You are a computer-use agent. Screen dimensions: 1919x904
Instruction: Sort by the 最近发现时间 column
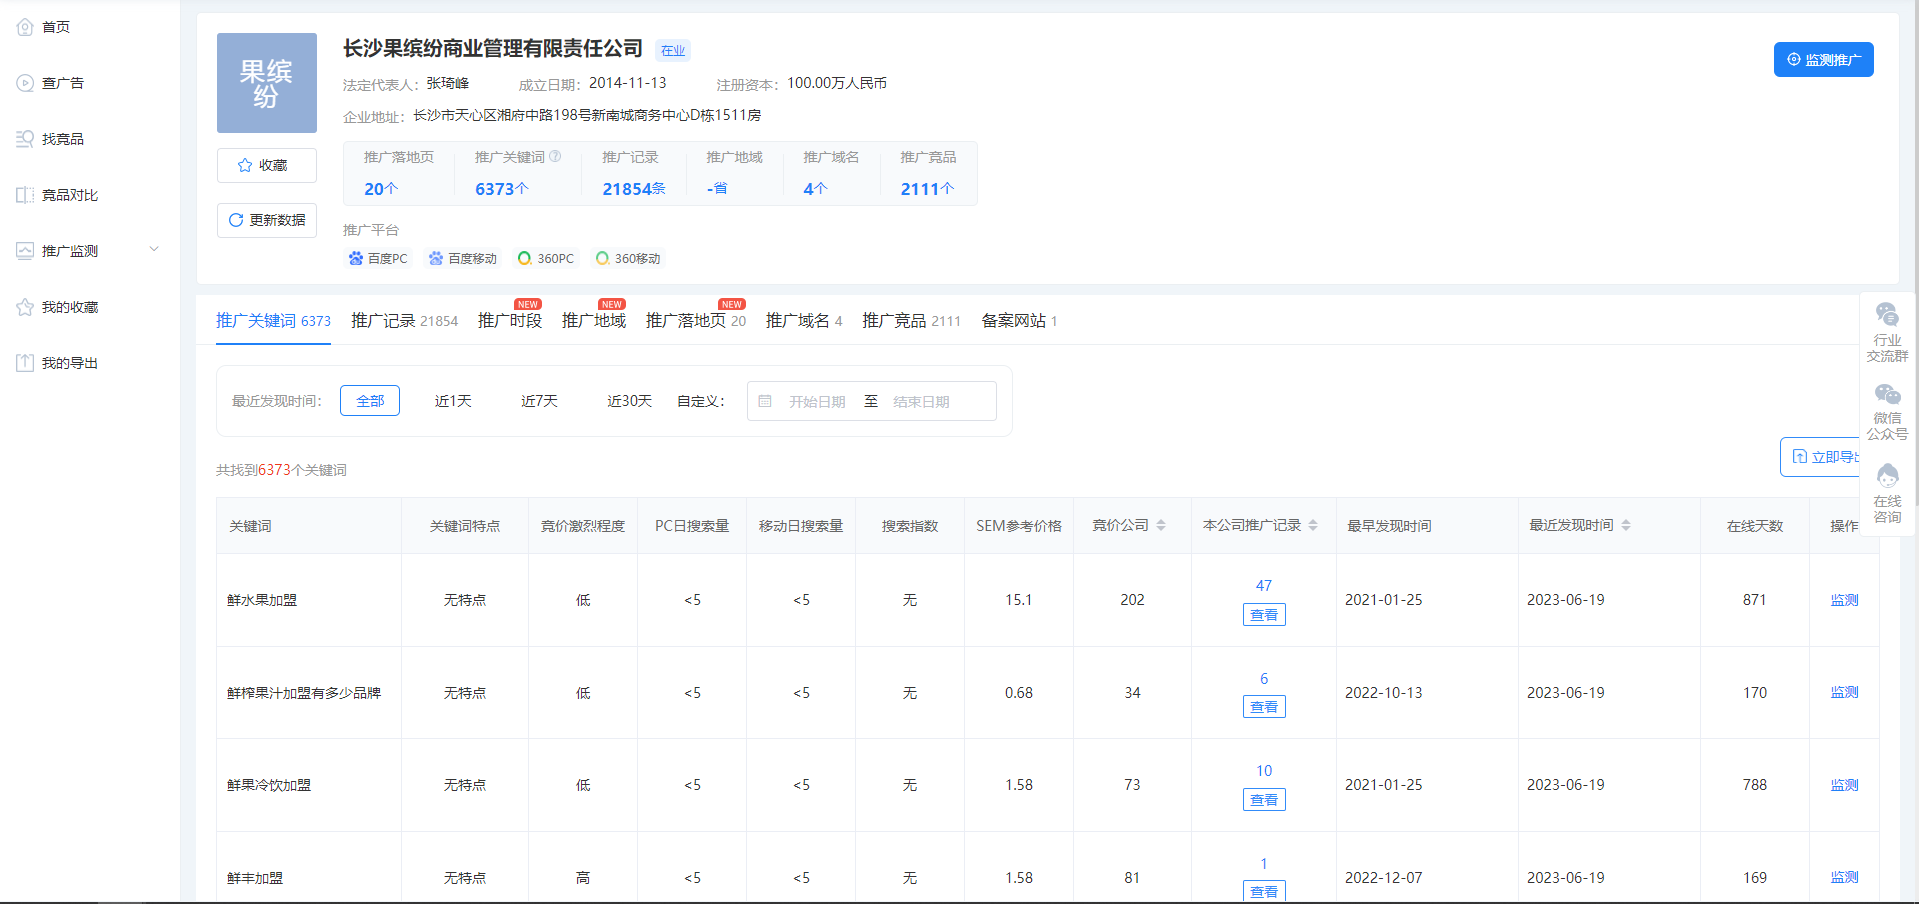pyautogui.click(x=1626, y=525)
